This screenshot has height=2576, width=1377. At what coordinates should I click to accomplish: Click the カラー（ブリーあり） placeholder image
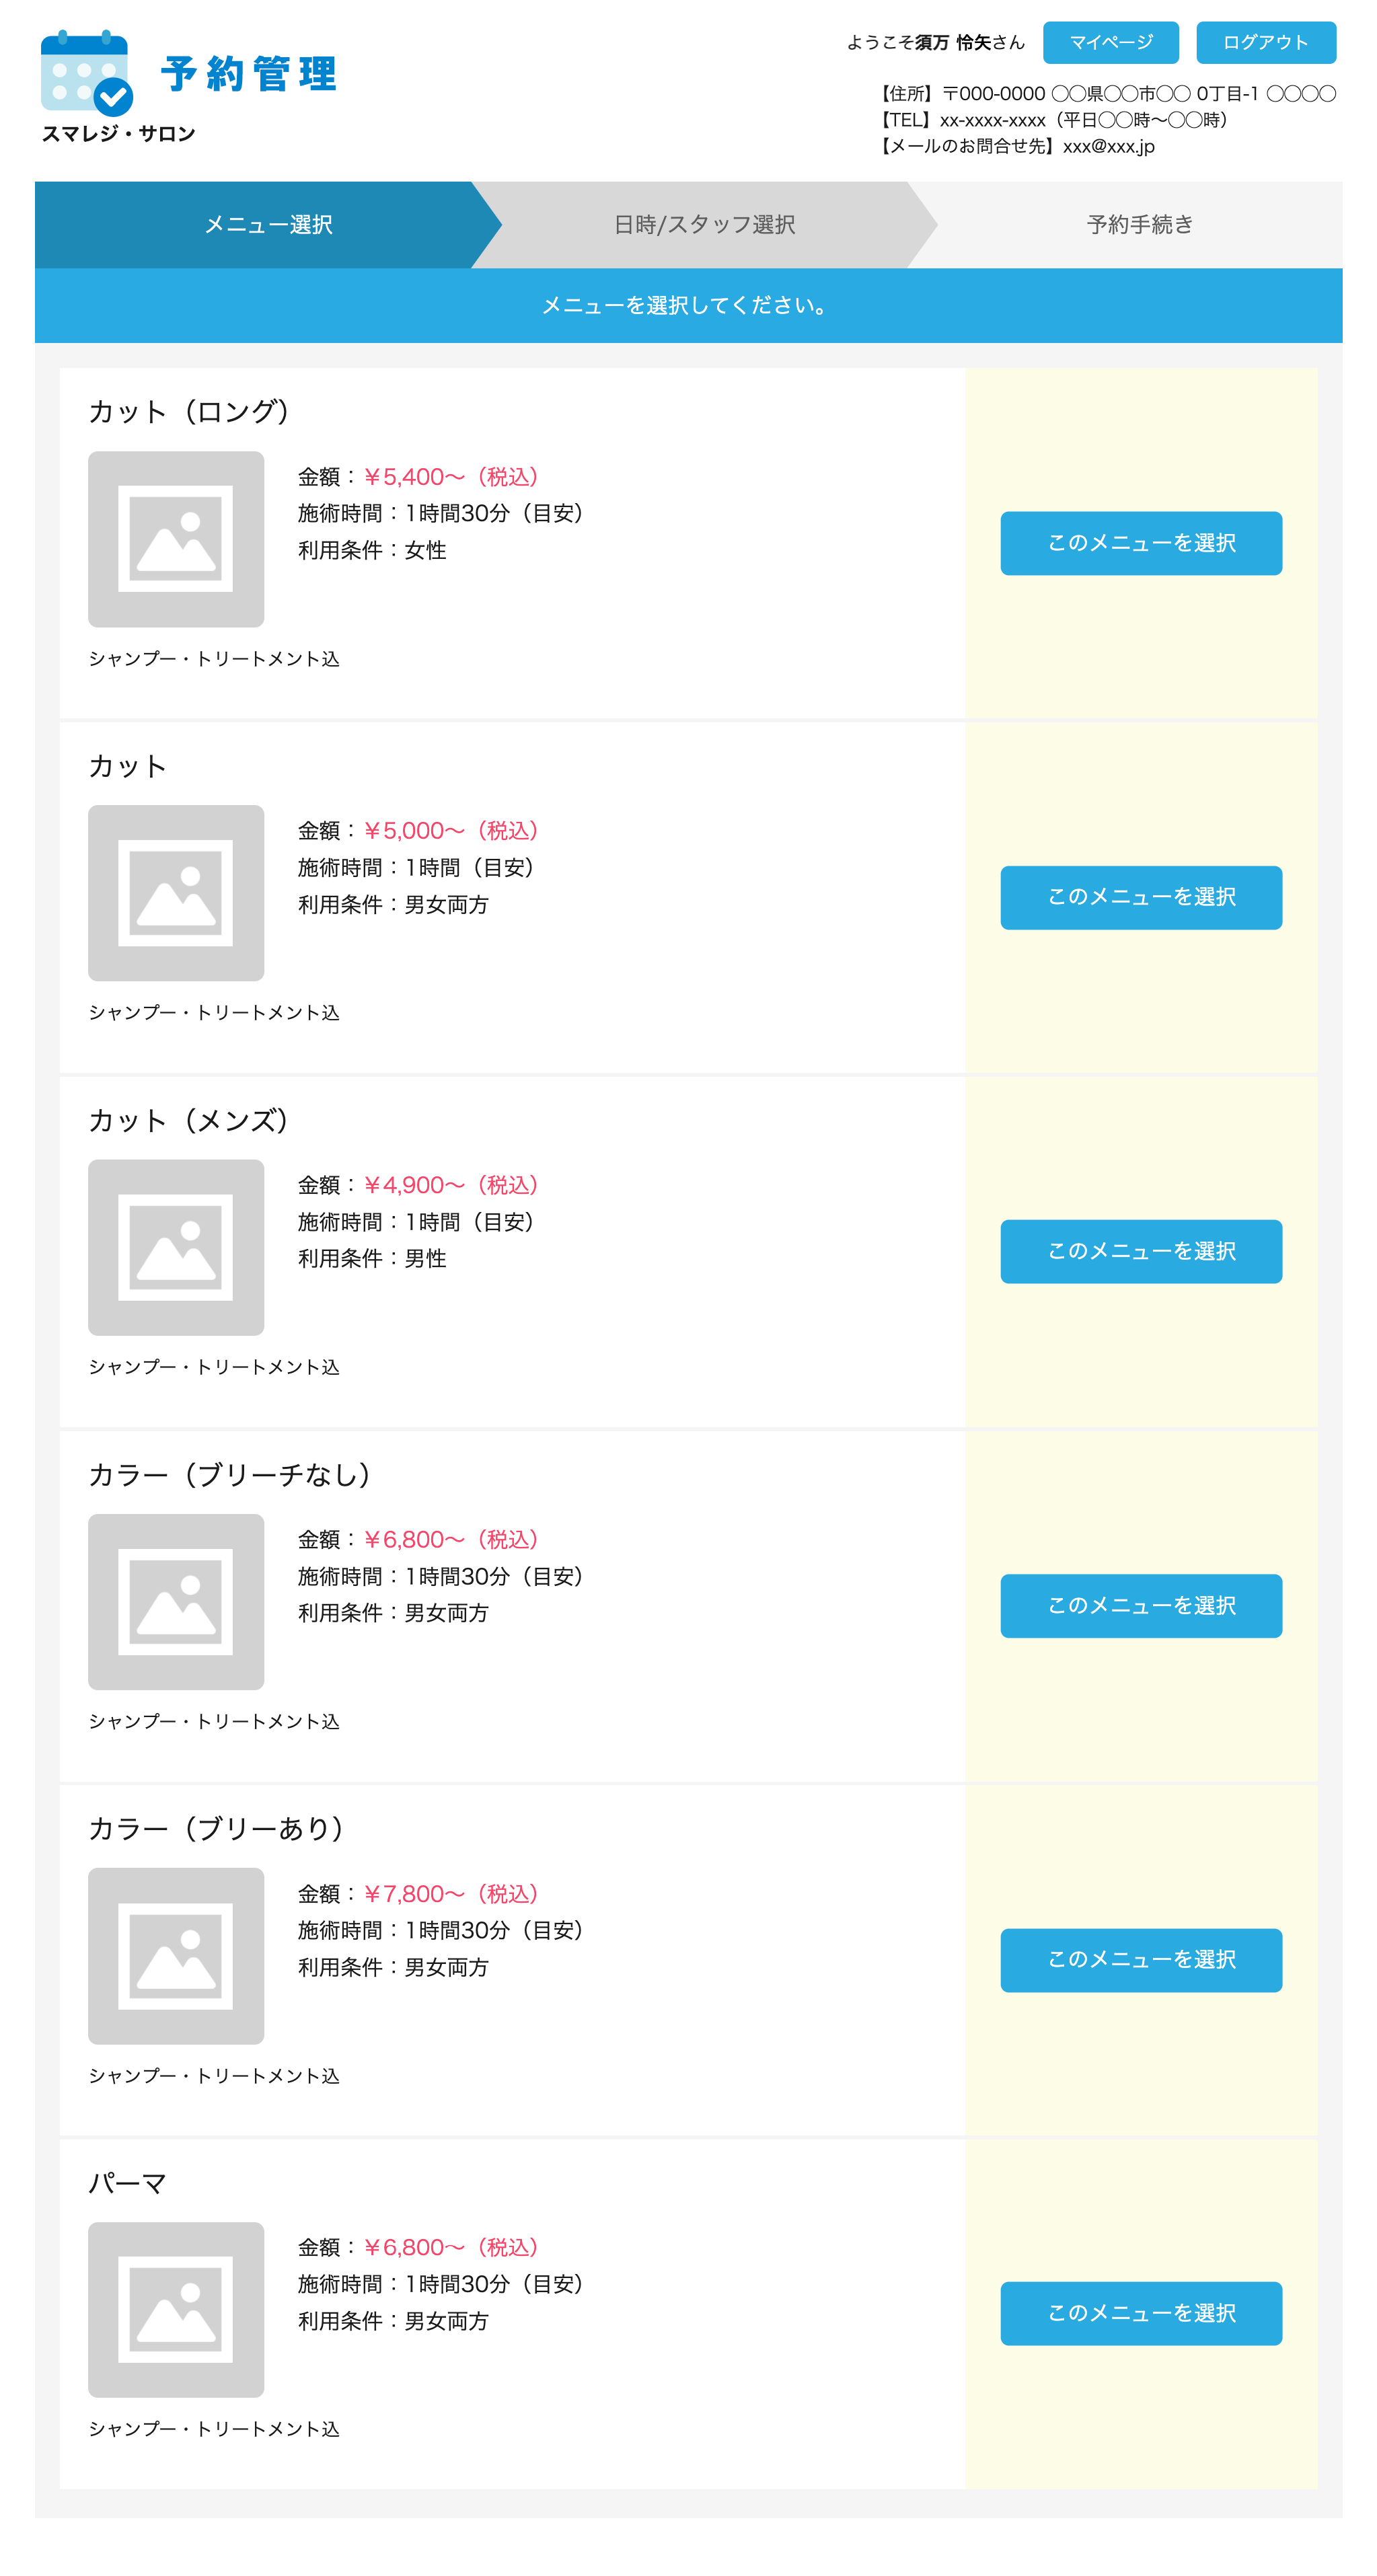click(x=176, y=1955)
